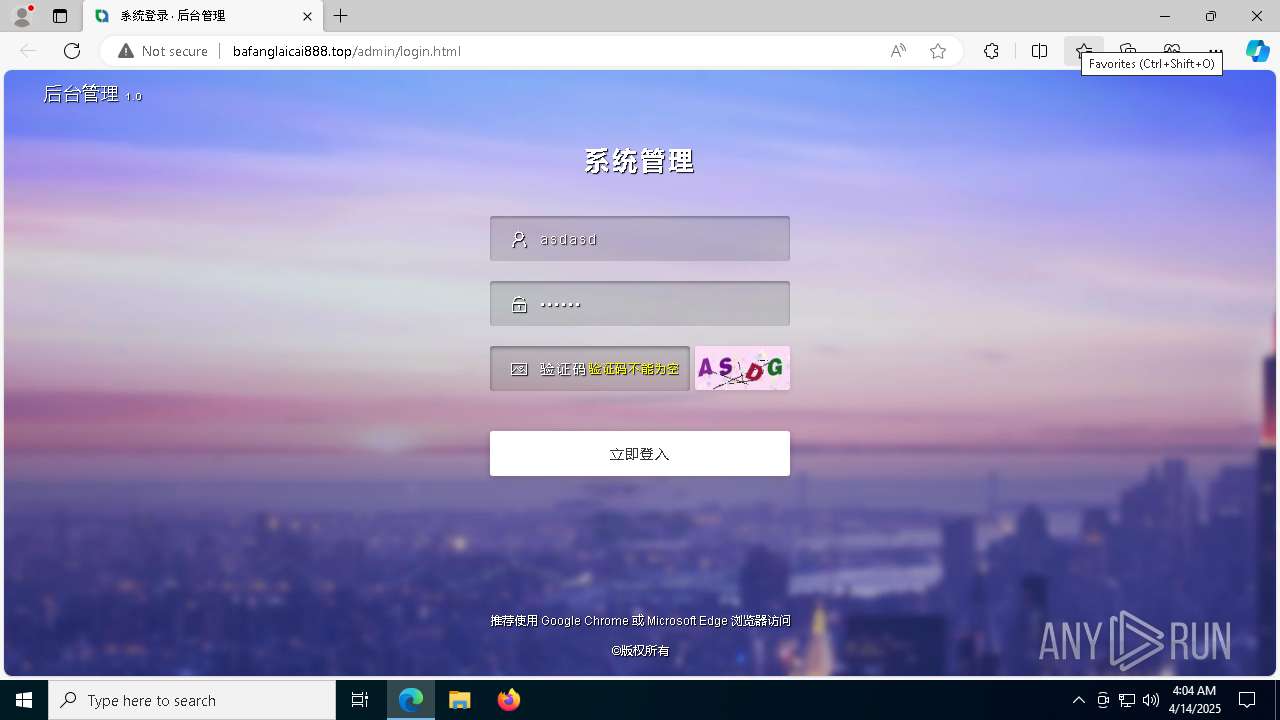Open the Extensions puzzle icon
Screen dimensions: 1280x720
point(991,51)
